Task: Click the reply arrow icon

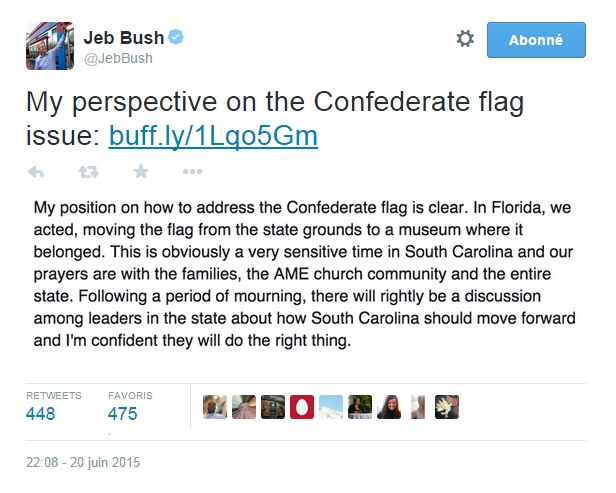Action: tap(36, 172)
